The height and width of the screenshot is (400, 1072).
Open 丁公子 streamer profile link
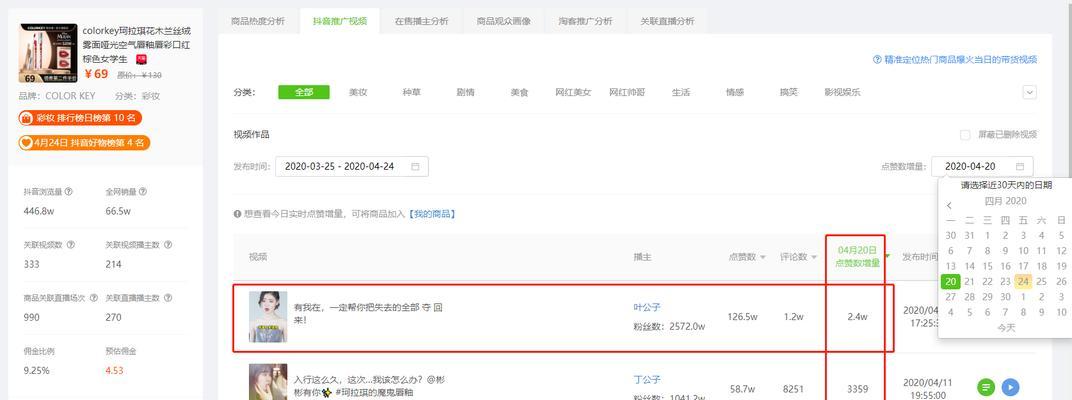click(x=647, y=379)
